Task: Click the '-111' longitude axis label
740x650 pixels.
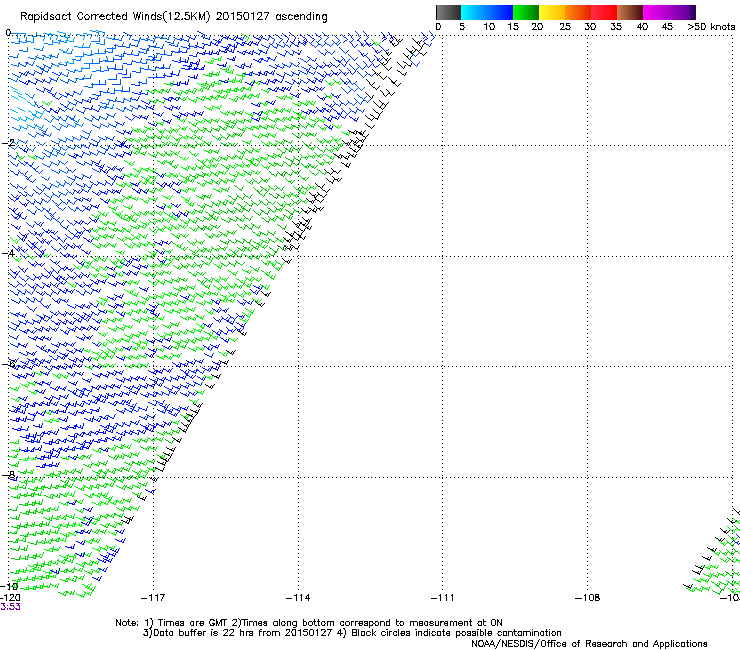Action: 442,598
